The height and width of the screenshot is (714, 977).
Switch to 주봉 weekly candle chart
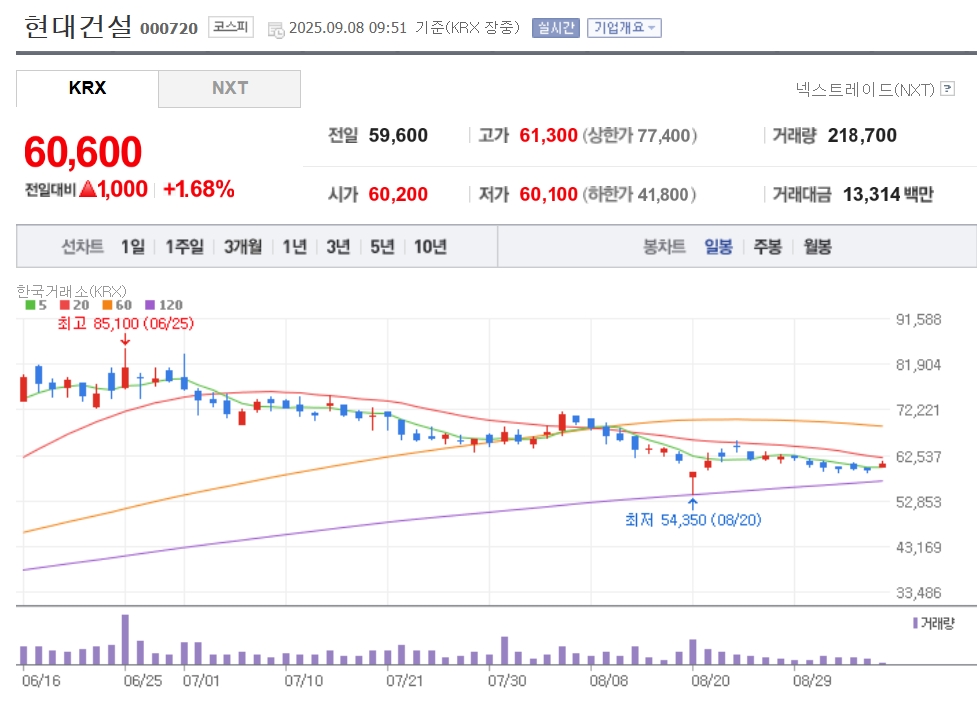coord(768,247)
